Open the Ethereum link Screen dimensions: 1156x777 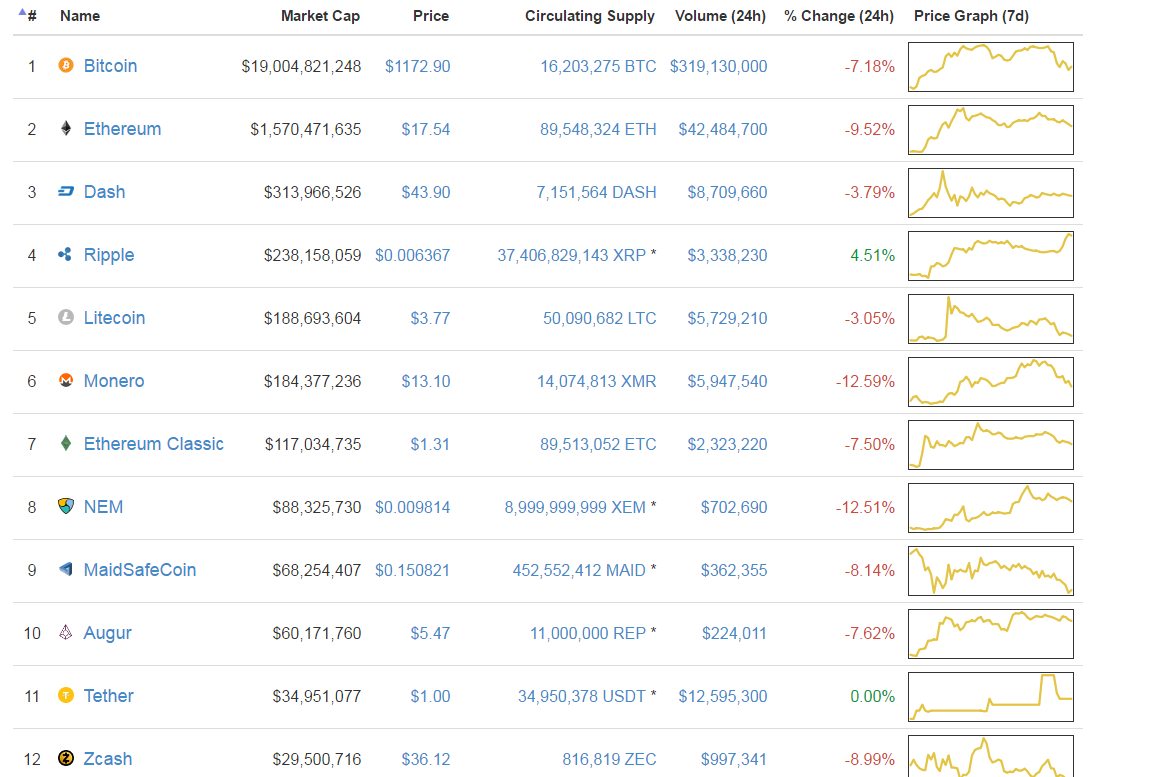122,129
